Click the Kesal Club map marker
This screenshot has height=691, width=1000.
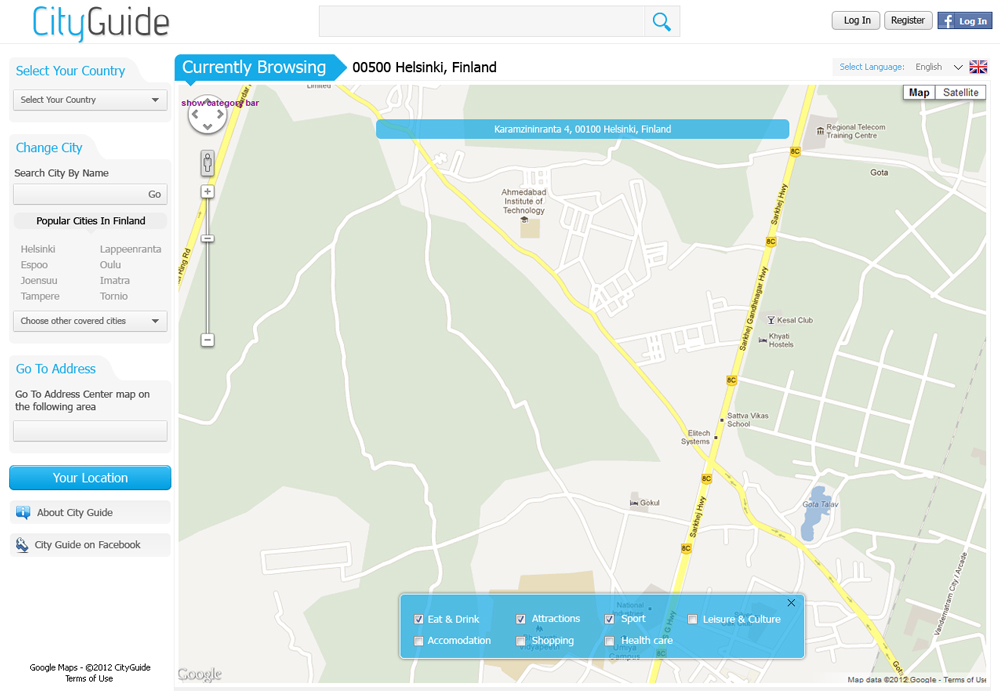point(770,320)
